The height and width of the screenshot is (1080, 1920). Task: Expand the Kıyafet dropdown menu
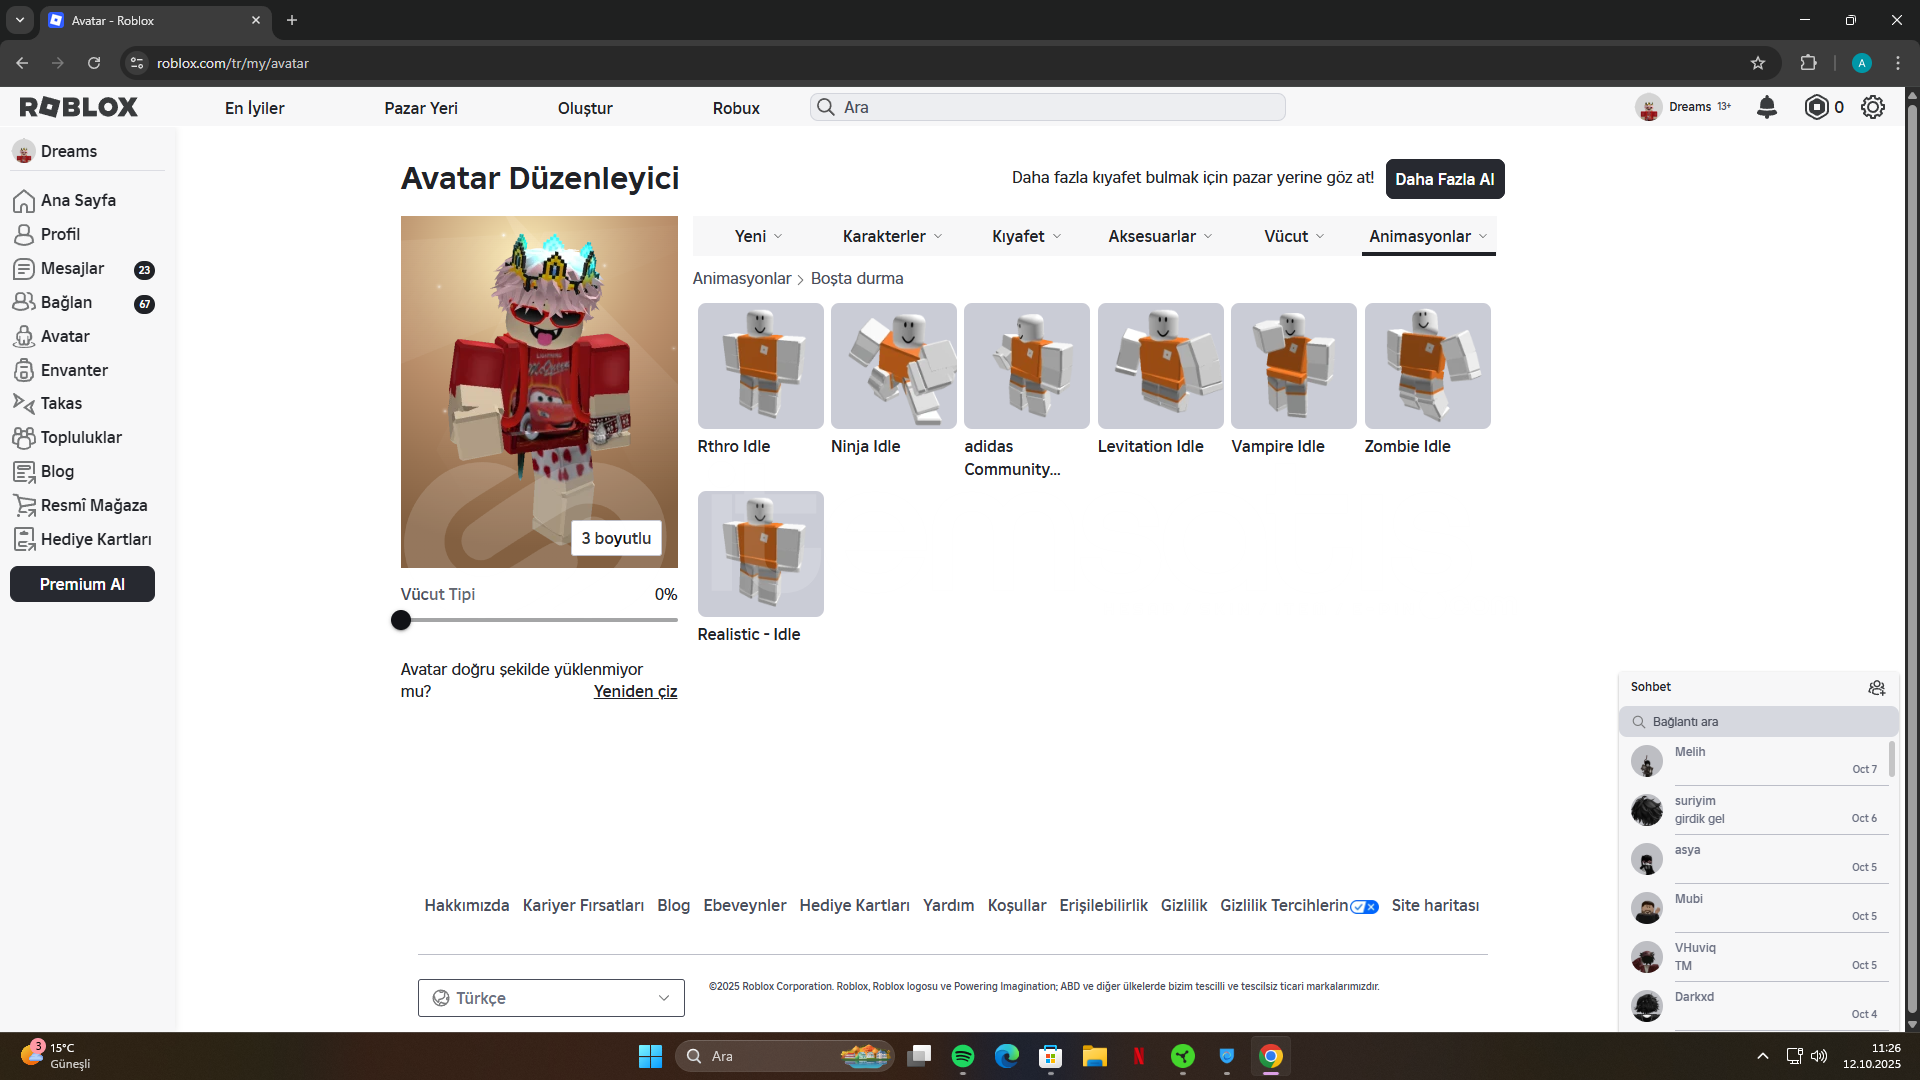pos(1026,236)
